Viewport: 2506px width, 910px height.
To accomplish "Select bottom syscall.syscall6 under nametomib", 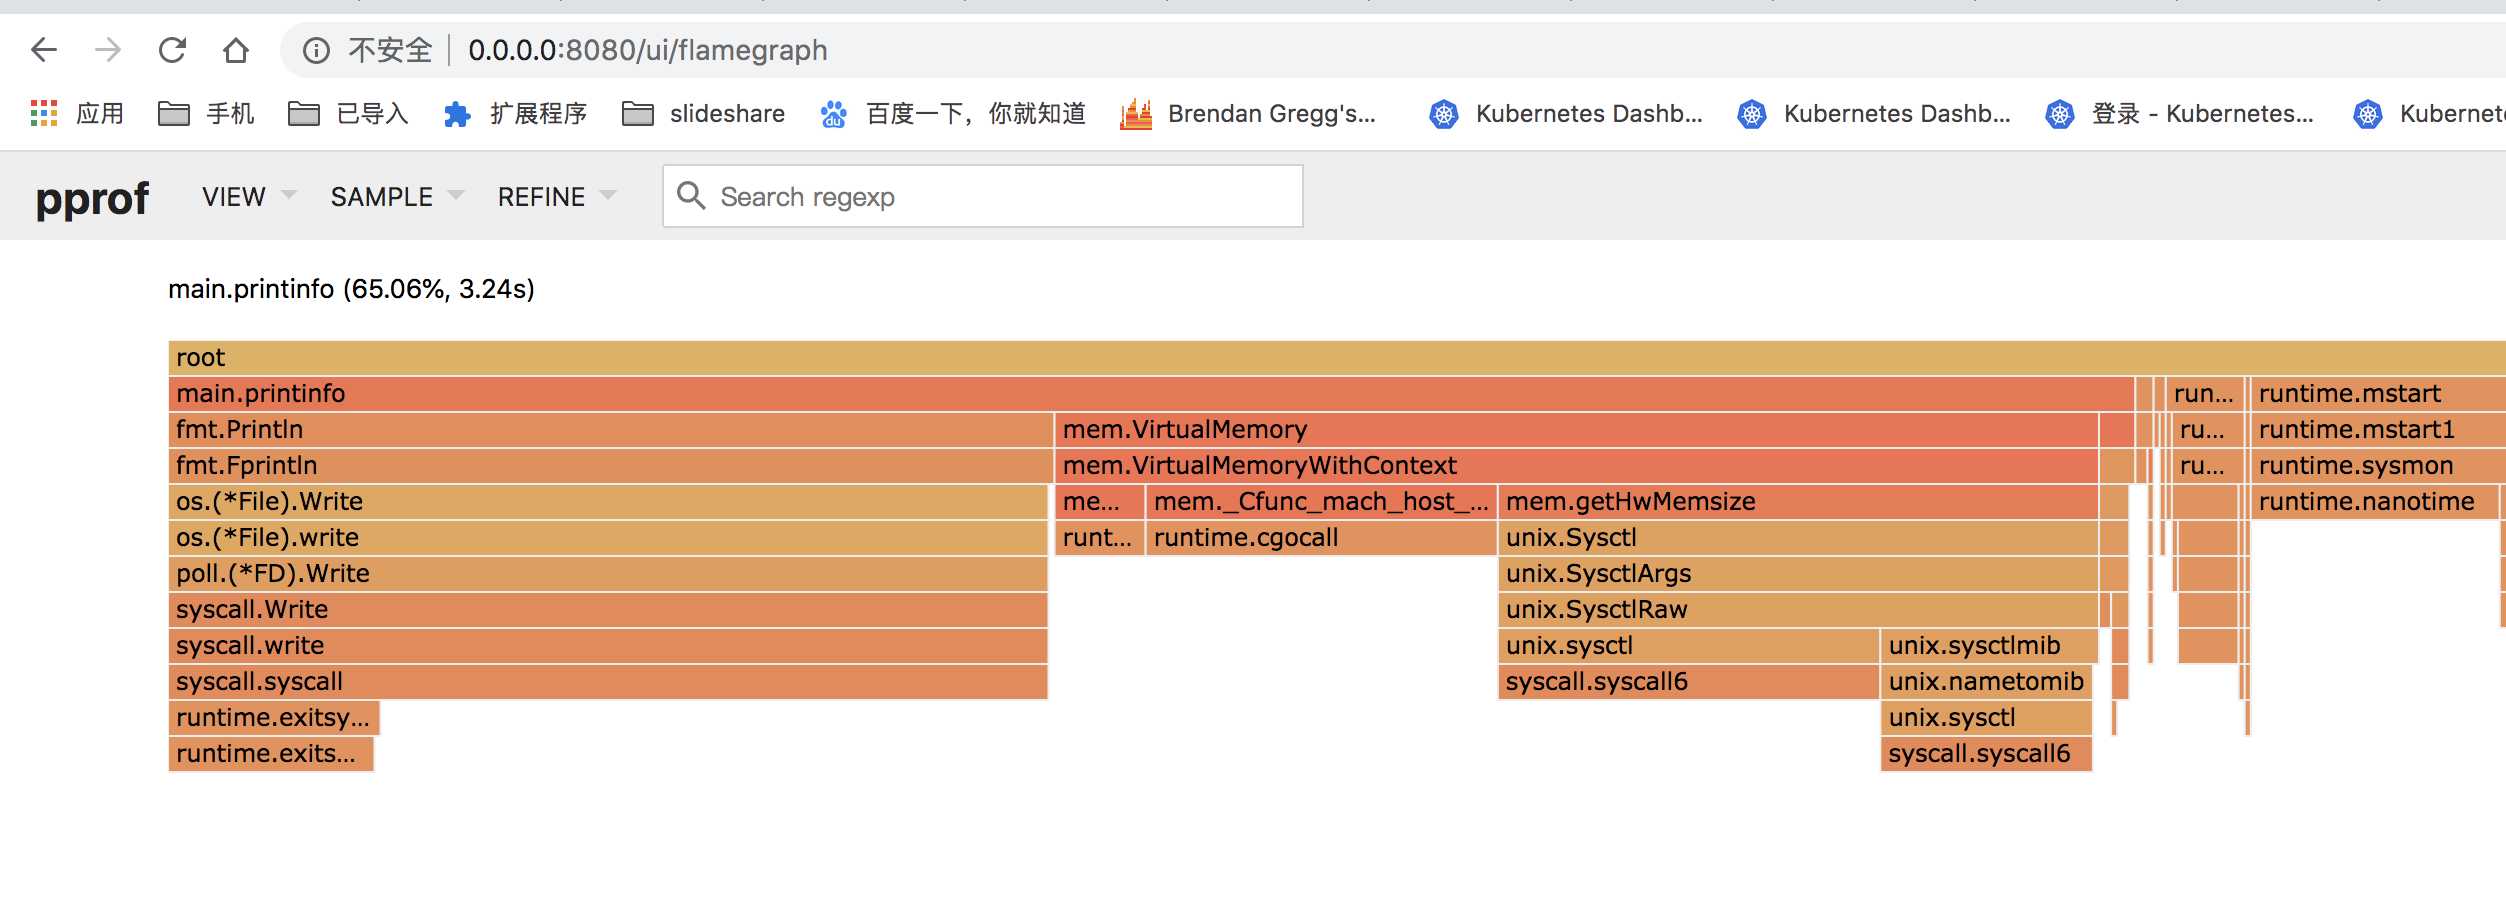I will (x=1987, y=753).
